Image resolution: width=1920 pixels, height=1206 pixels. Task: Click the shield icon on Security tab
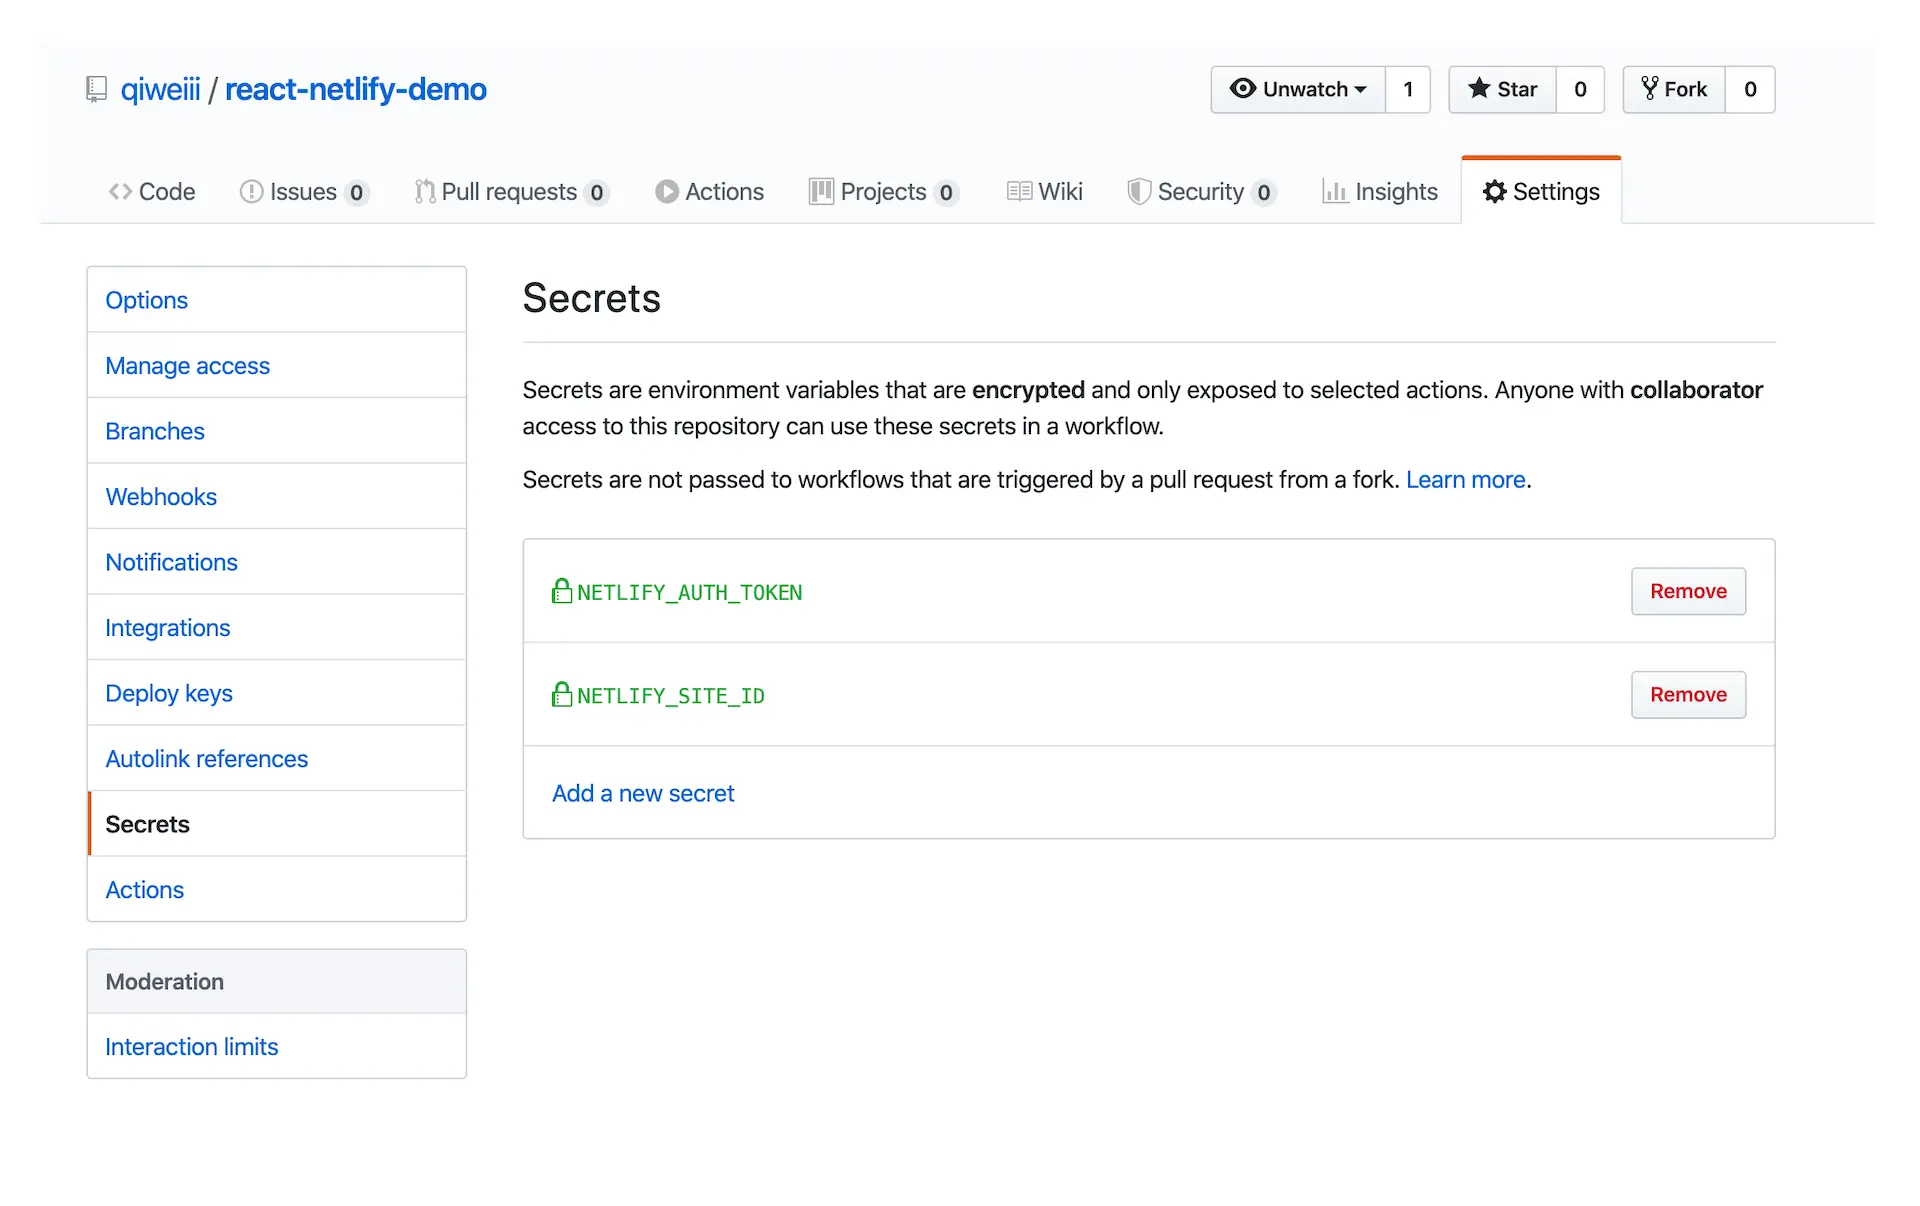[x=1138, y=191]
